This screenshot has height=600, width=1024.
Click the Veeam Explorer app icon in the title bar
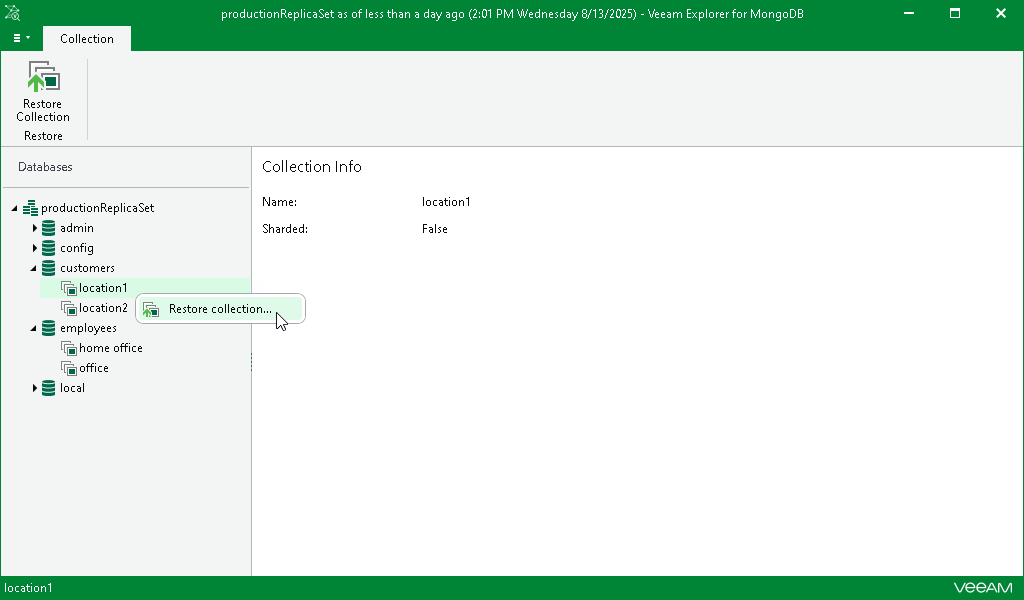coord(12,13)
